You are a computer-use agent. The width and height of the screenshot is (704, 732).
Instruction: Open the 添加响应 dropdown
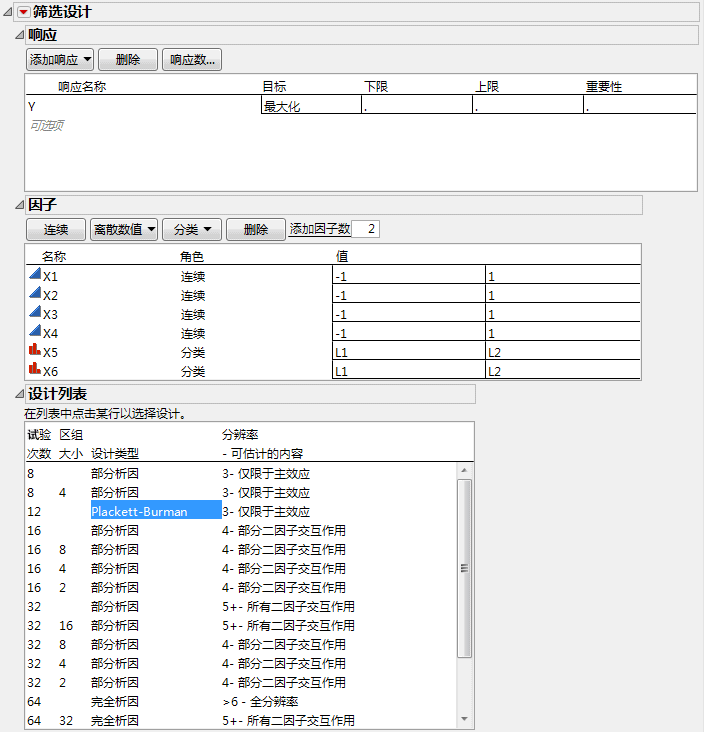60,60
